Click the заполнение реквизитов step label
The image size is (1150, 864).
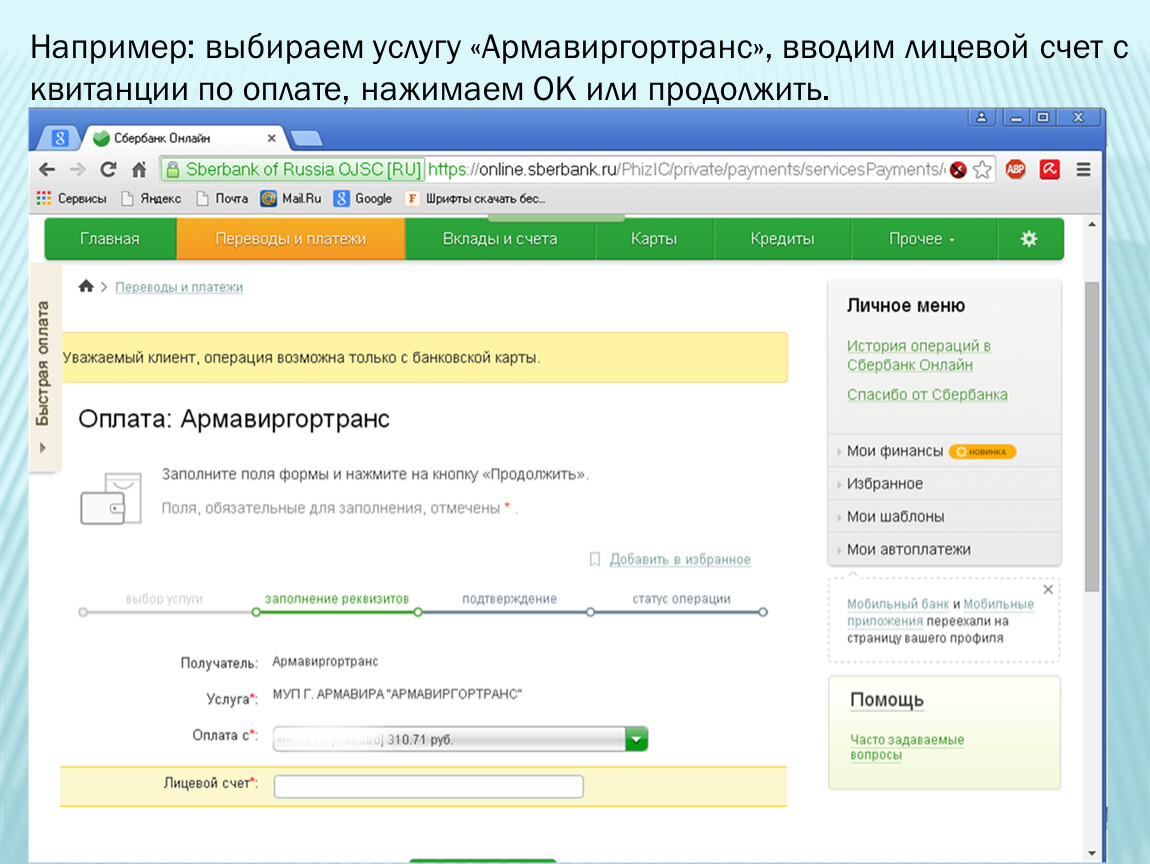click(337, 598)
